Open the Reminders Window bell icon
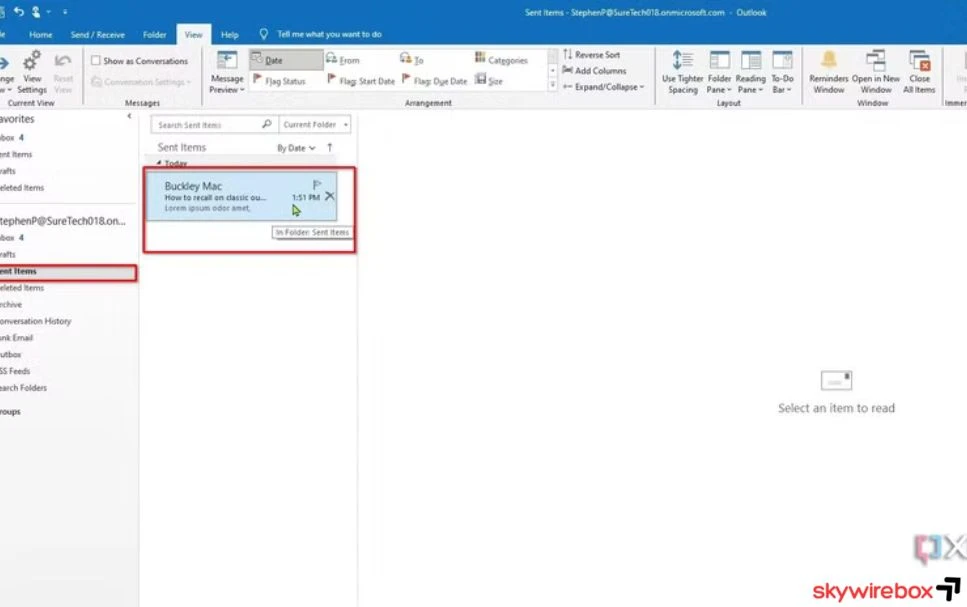Screen dimensions: 967x607 (x=828, y=62)
